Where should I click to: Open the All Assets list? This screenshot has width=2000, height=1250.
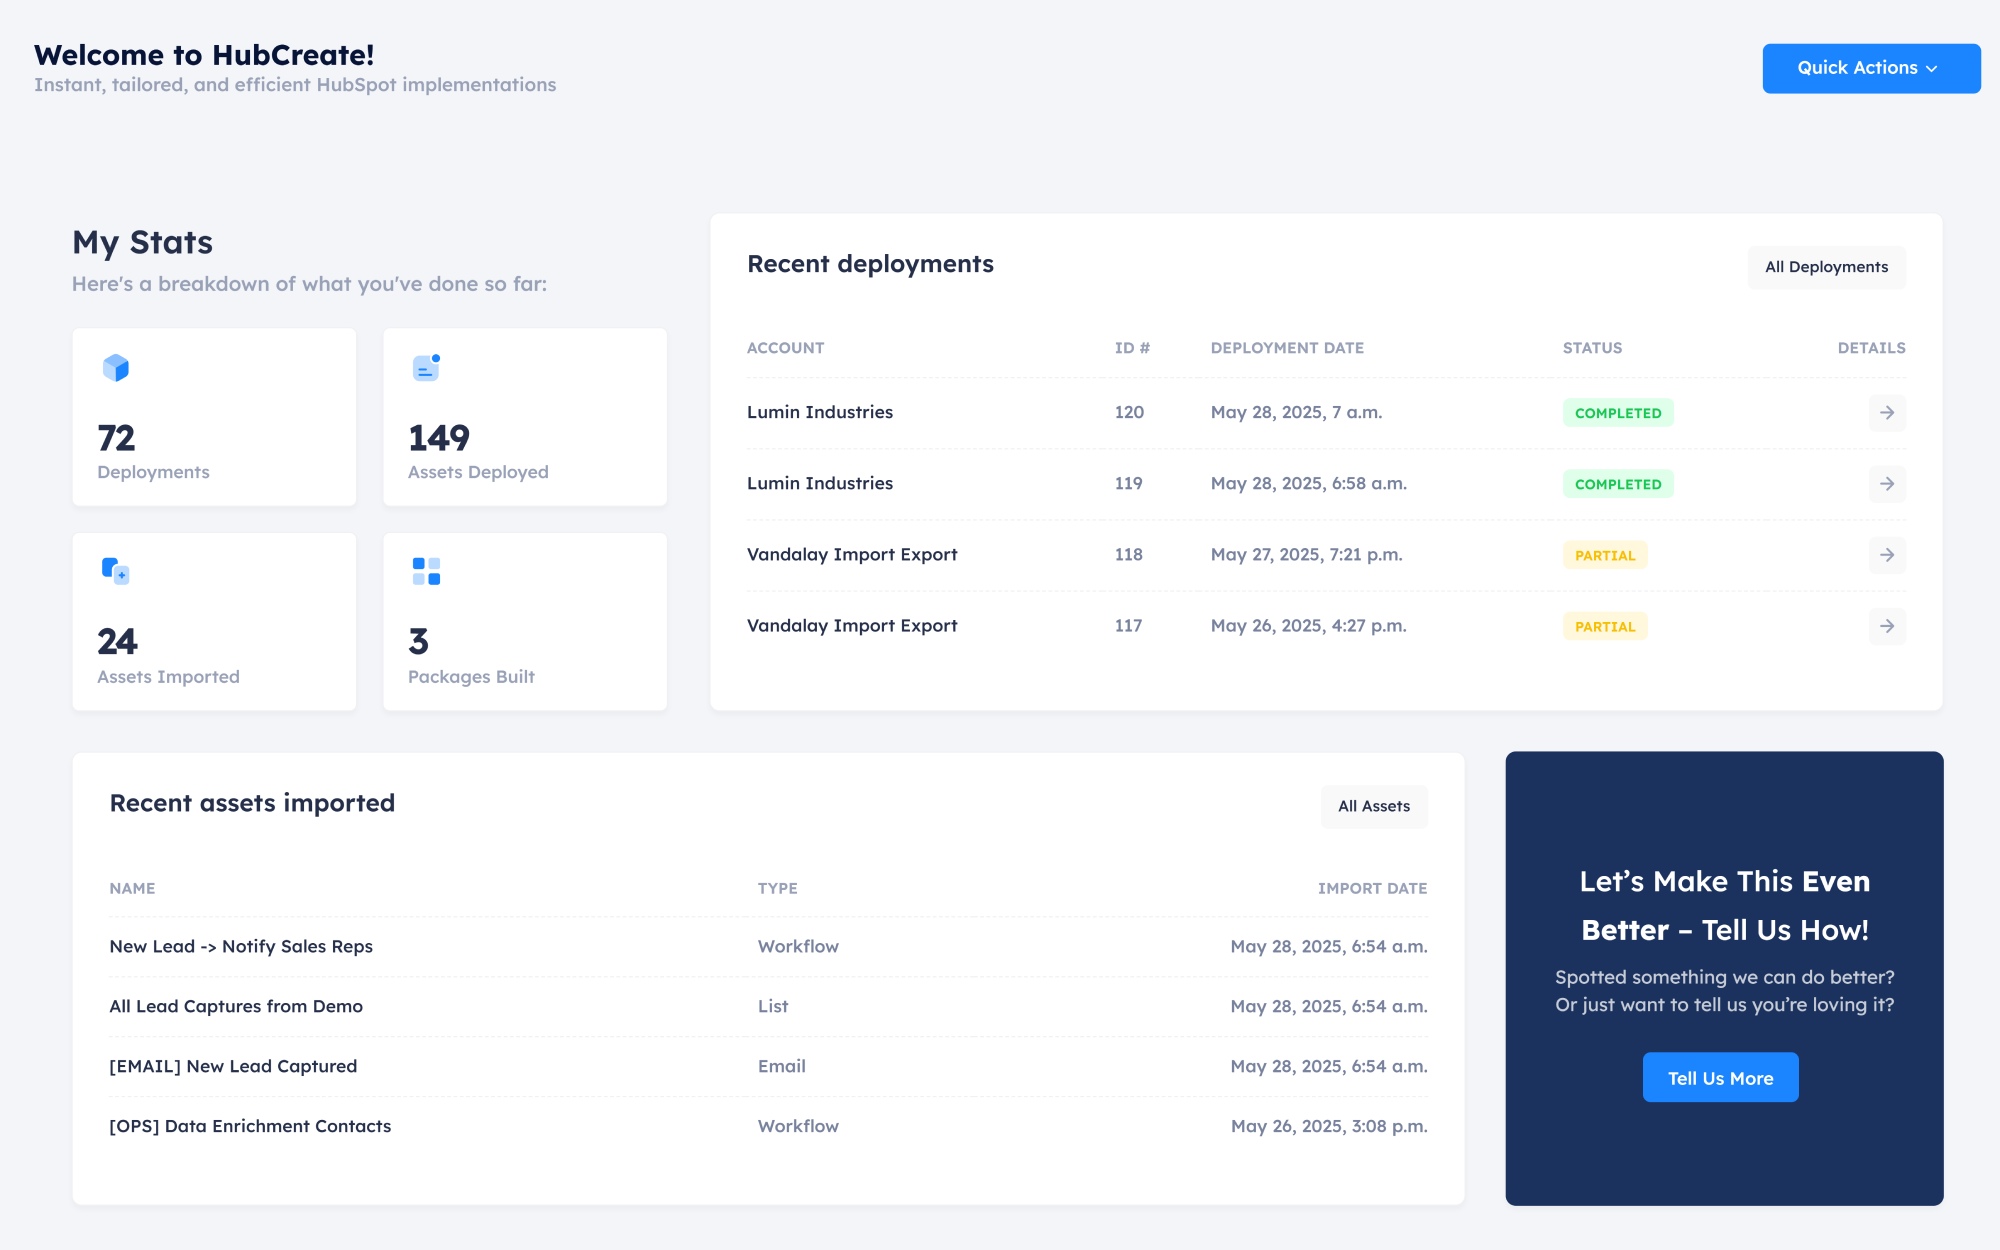(1373, 806)
